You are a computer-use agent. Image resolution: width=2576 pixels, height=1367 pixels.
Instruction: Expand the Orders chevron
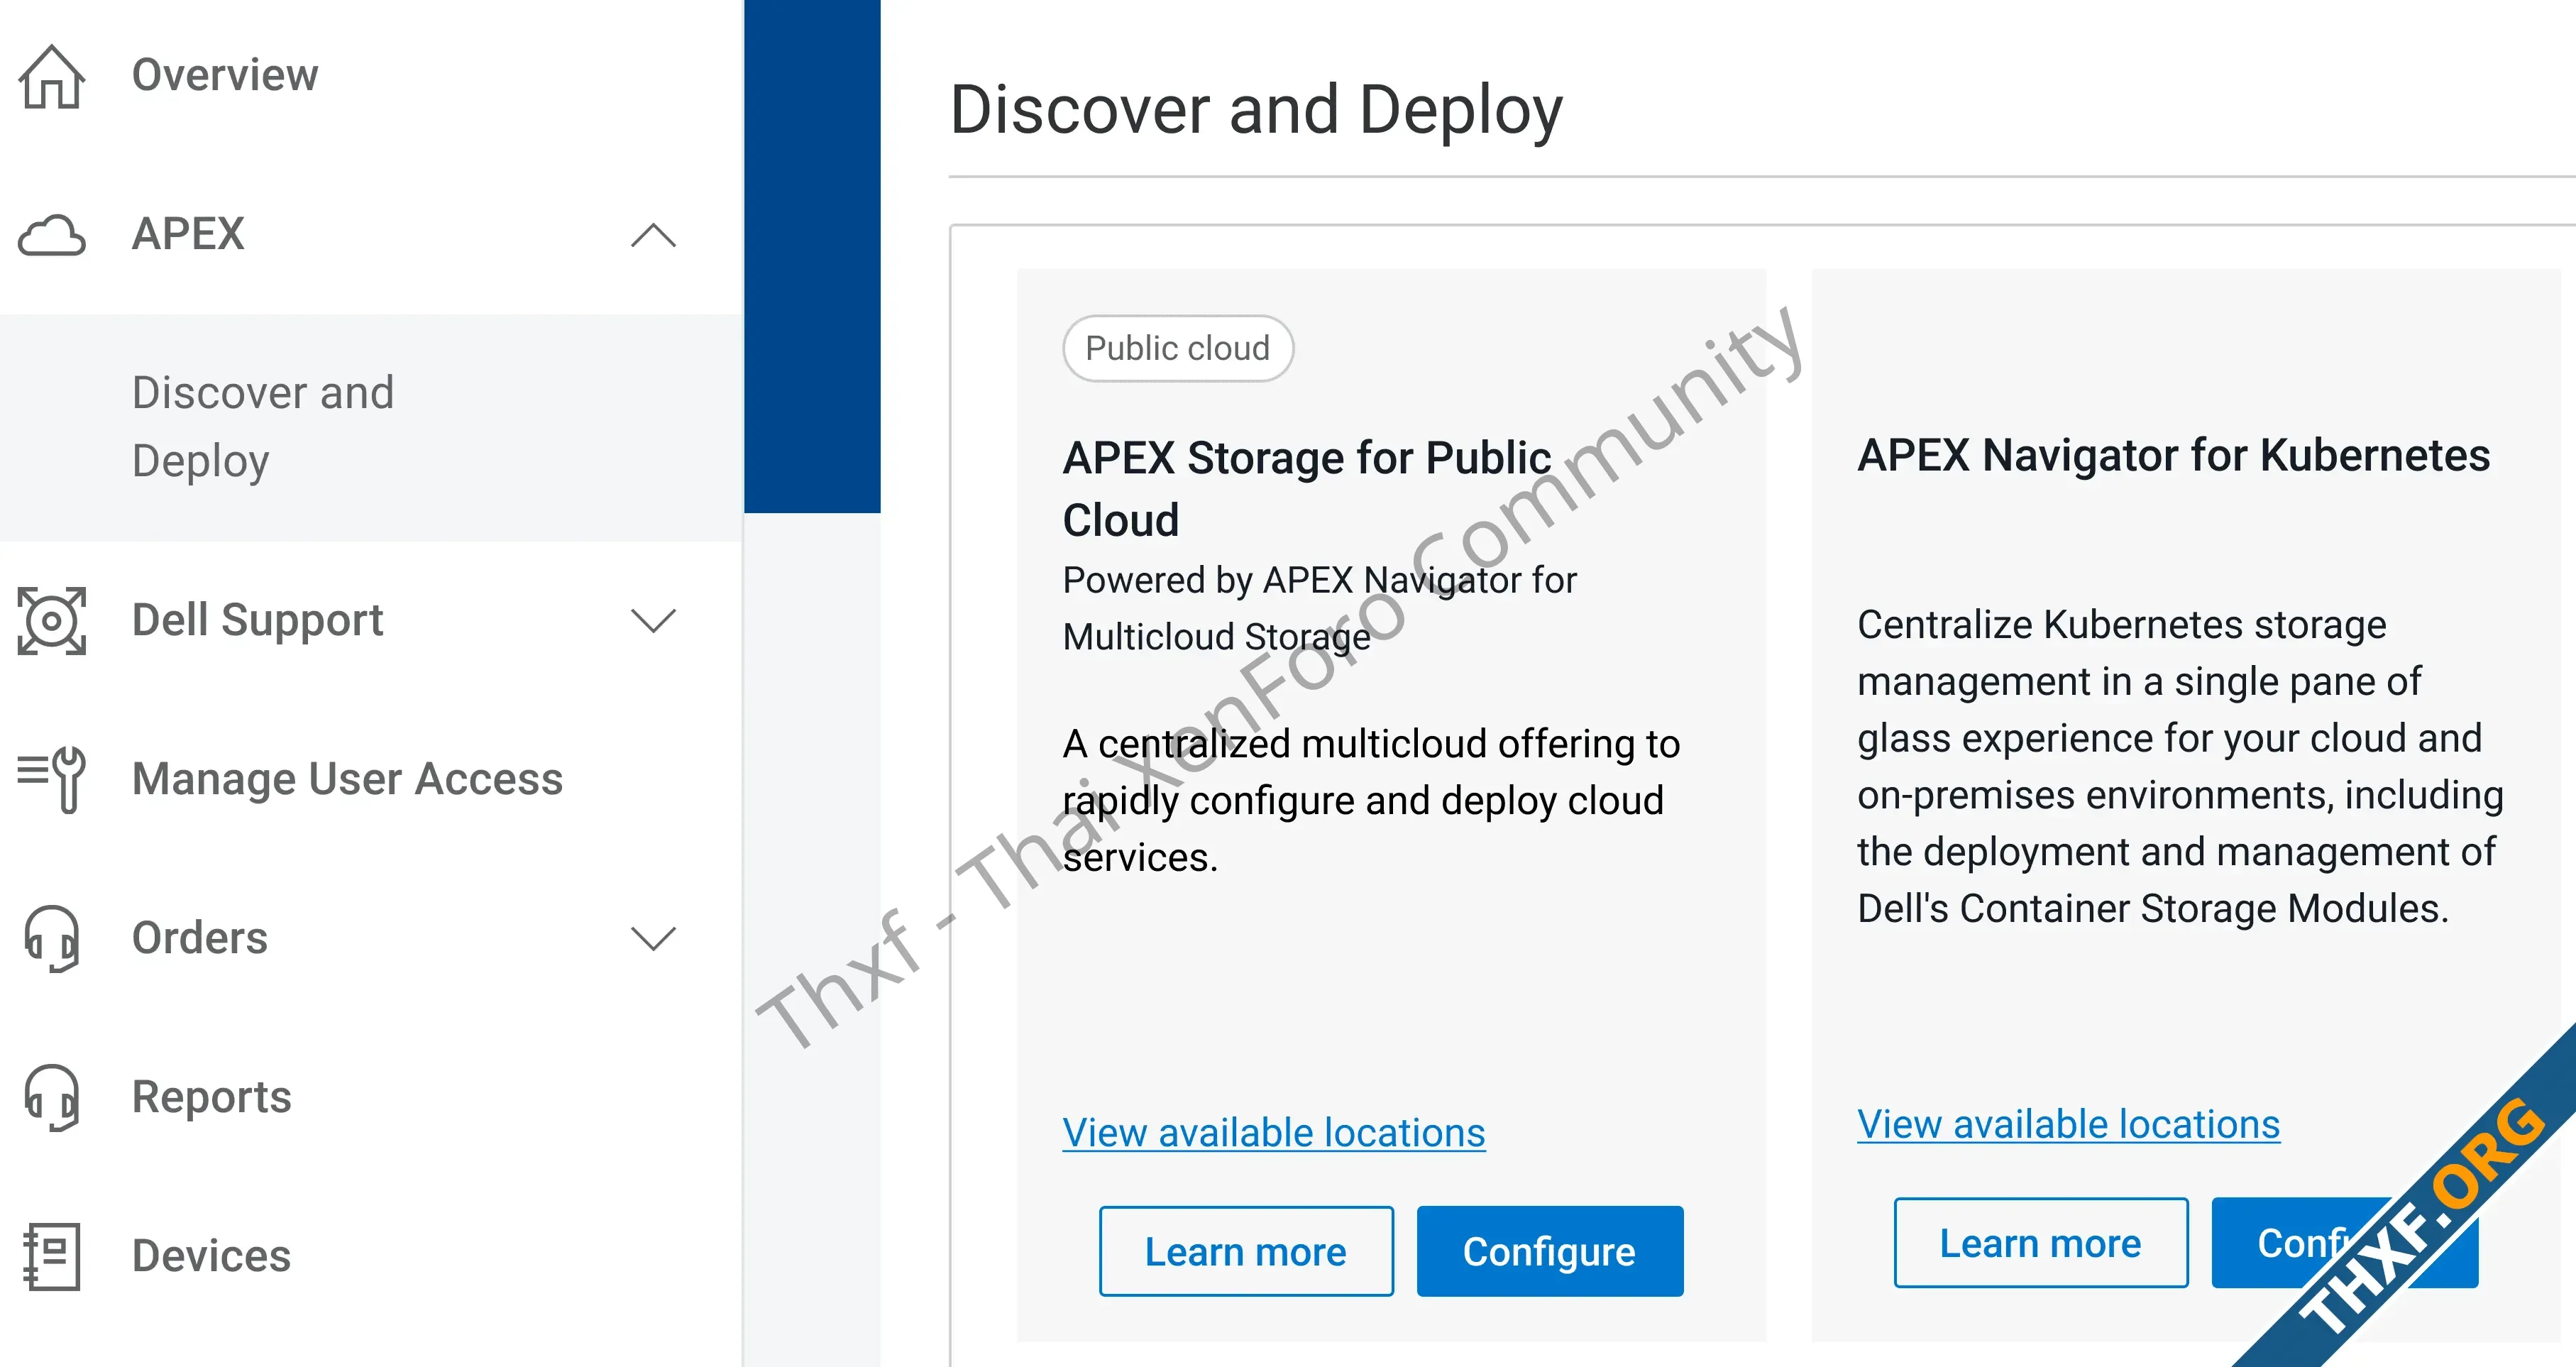tap(654, 938)
